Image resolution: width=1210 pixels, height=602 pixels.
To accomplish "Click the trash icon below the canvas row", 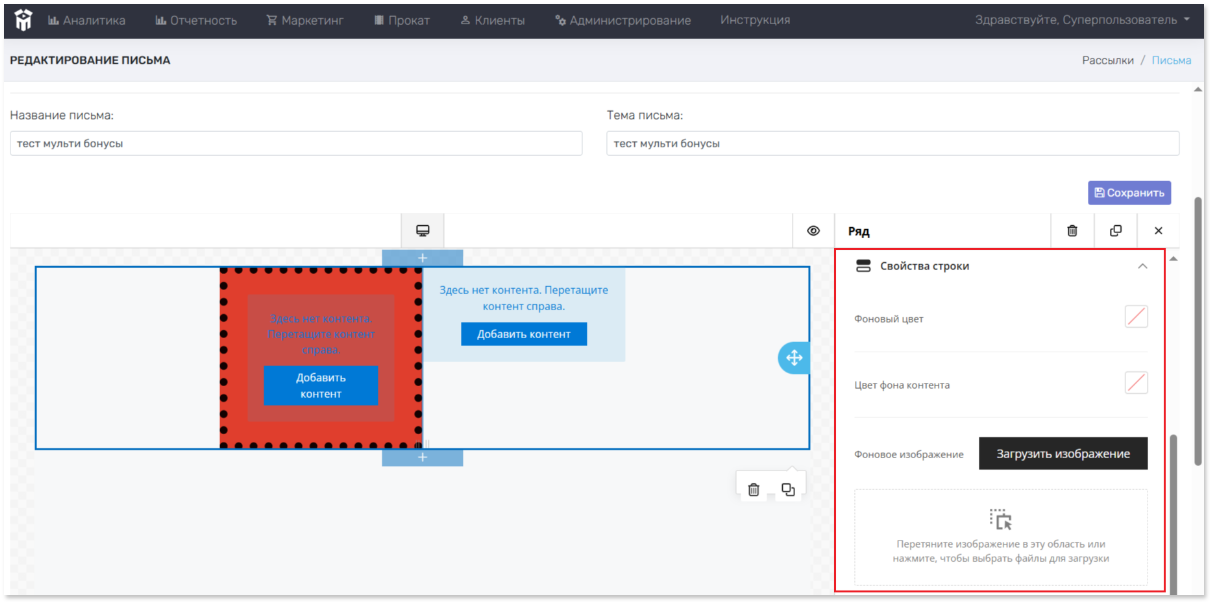I will [x=754, y=489].
